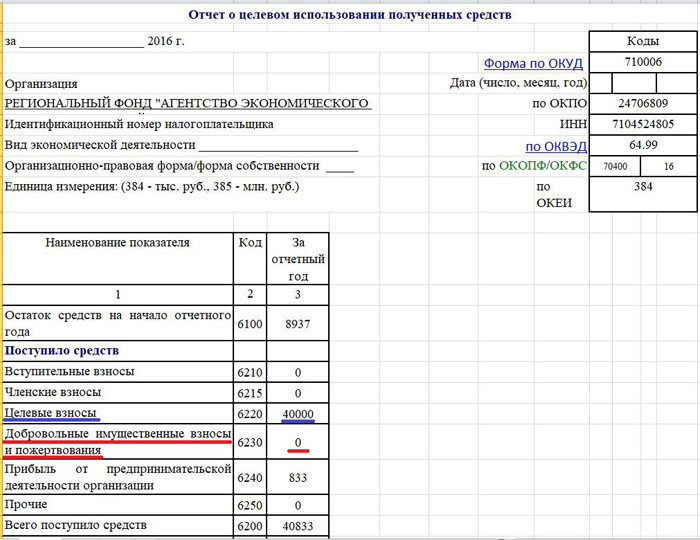
Task: Click the organization name "РЕГИОНАЛЬНЫЙ ФОНД" cell
Action: pos(188,104)
